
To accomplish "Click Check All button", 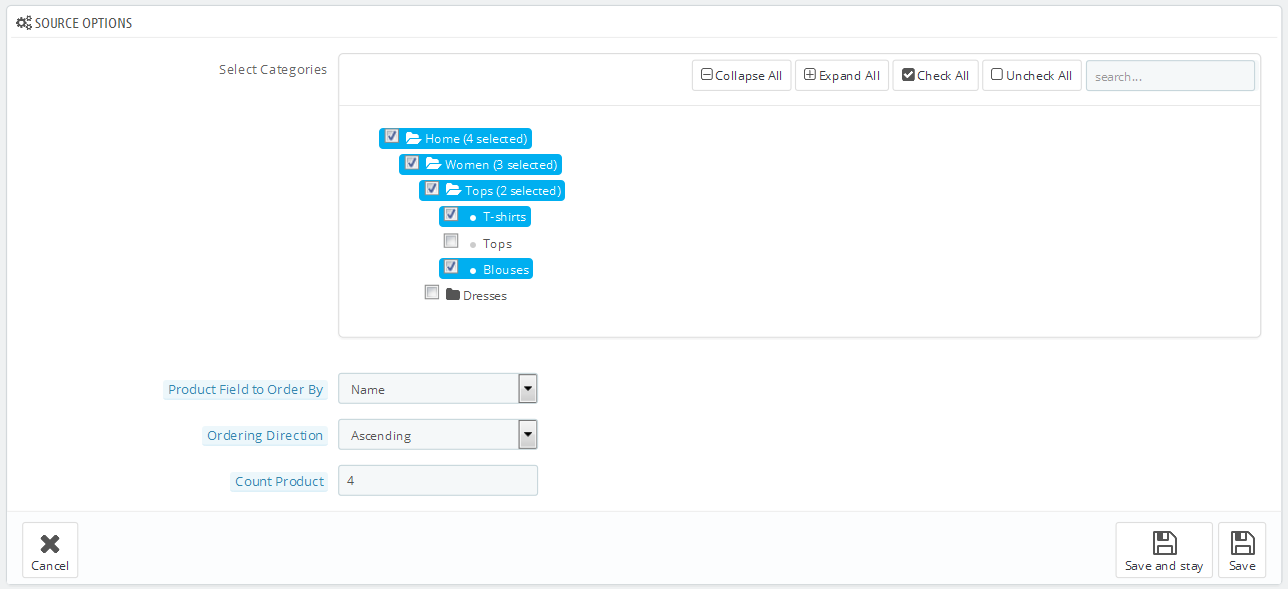I will [x=935, y=76].
